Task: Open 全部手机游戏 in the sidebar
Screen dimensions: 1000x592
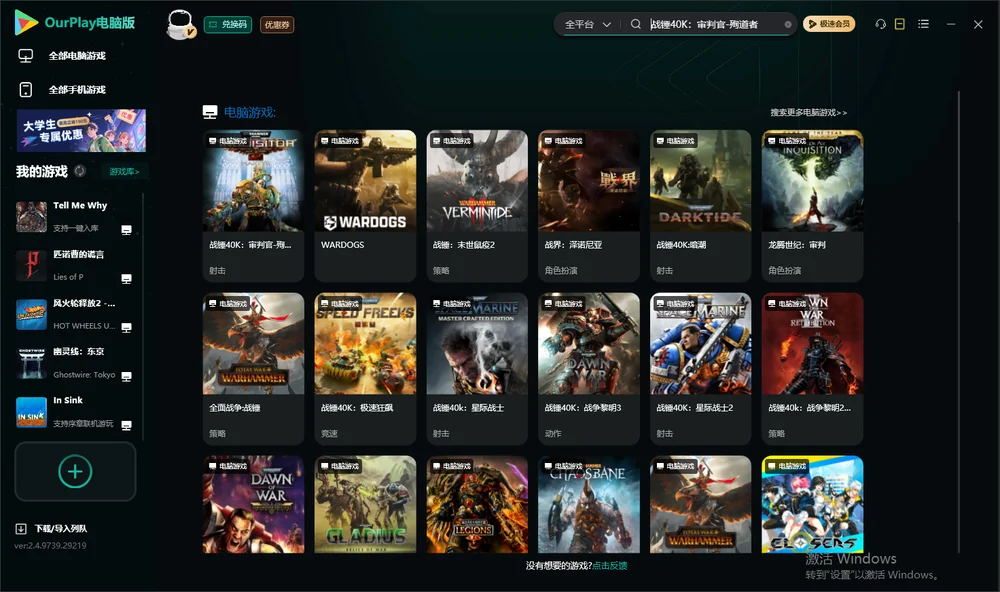Action: coord(77,90)
